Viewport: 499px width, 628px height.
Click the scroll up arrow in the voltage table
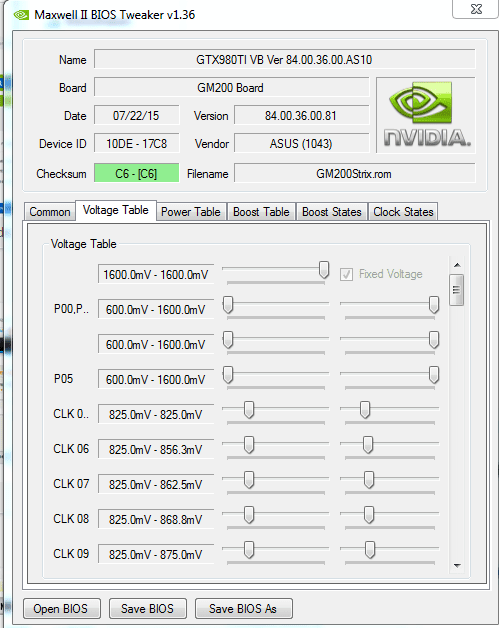click(x=457, y=265)
